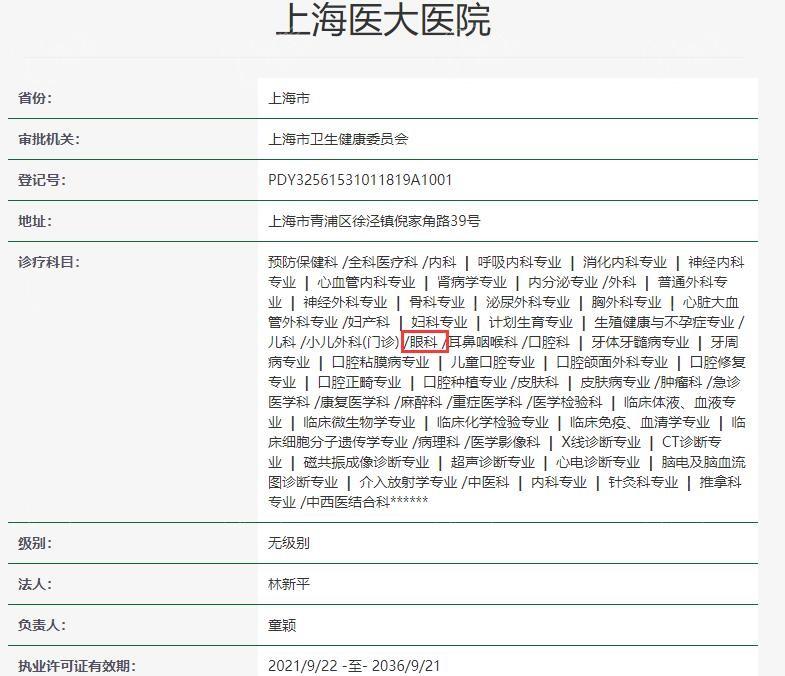Select the 负责人 label
785x676 pixels.
(42, 625)
